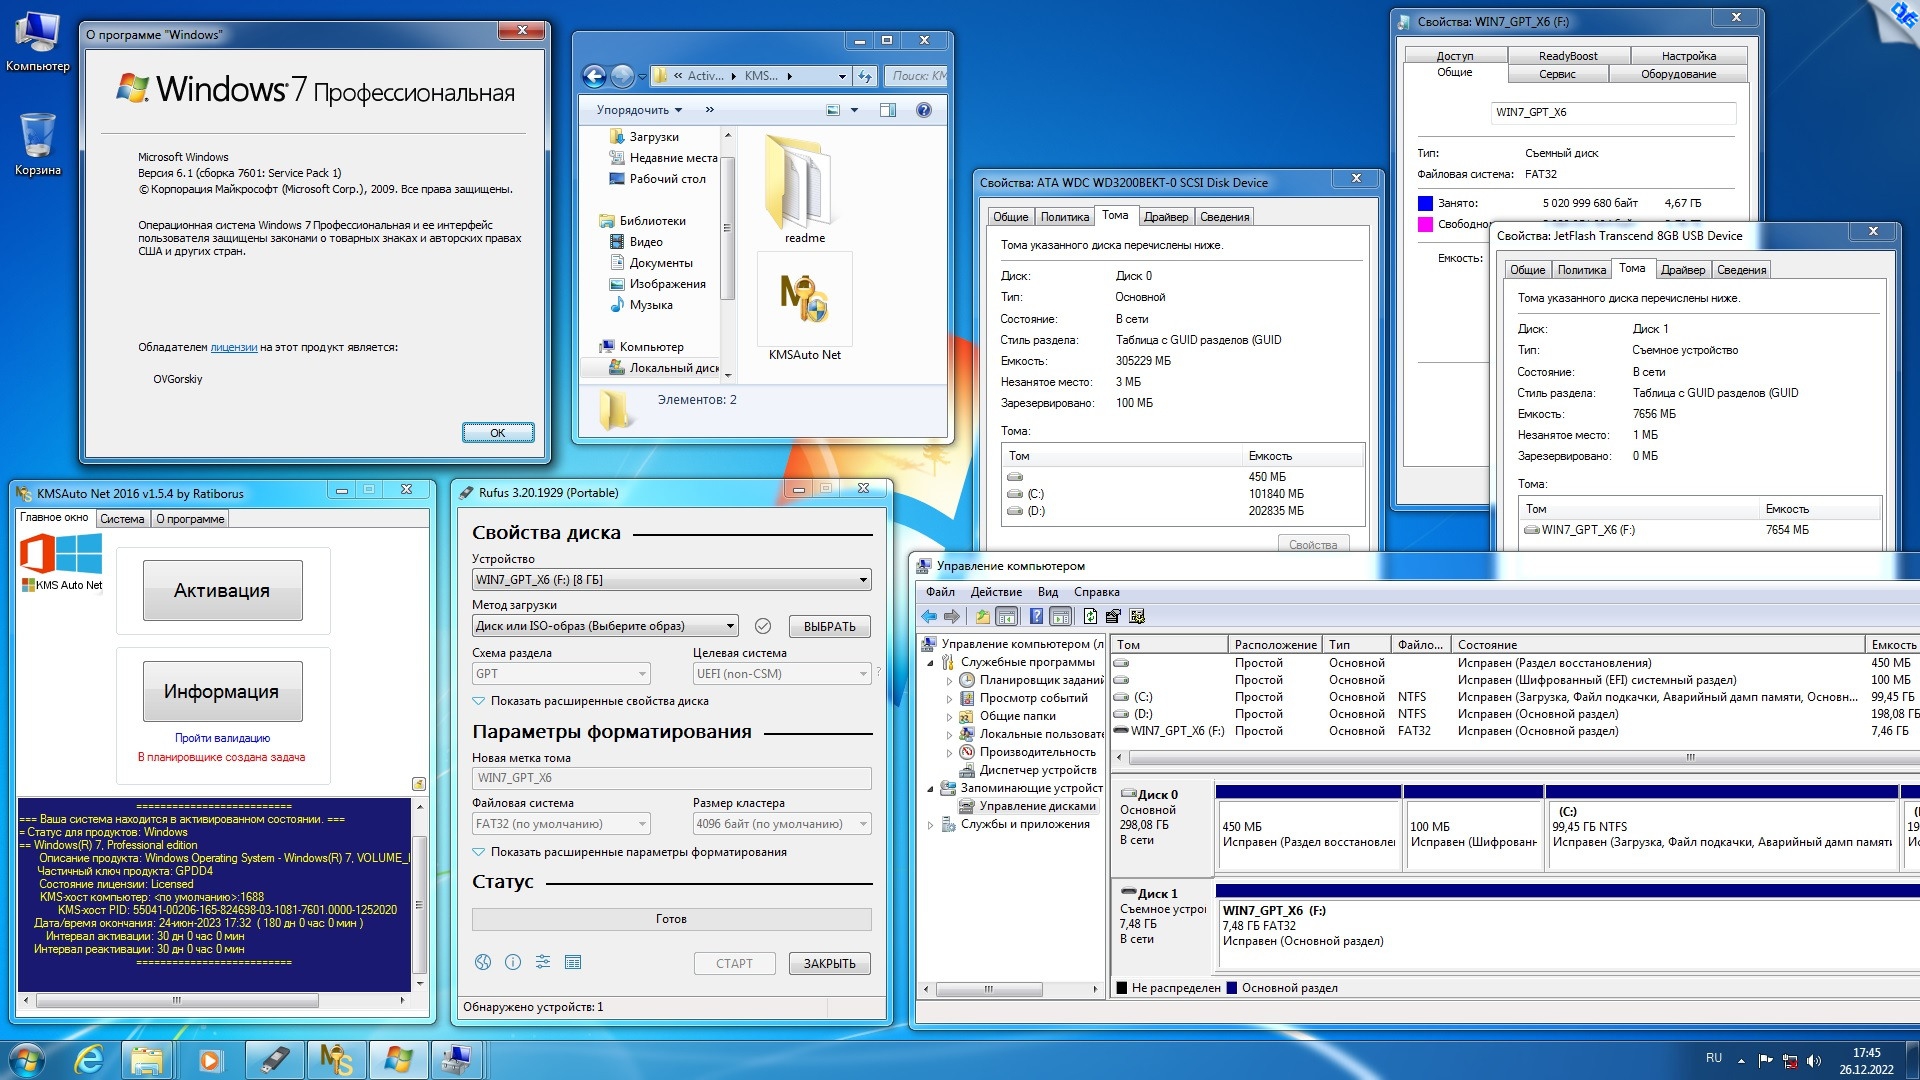
Task: Open the Partition scheme GPT dropdown
Action: (x=561, y=674)
